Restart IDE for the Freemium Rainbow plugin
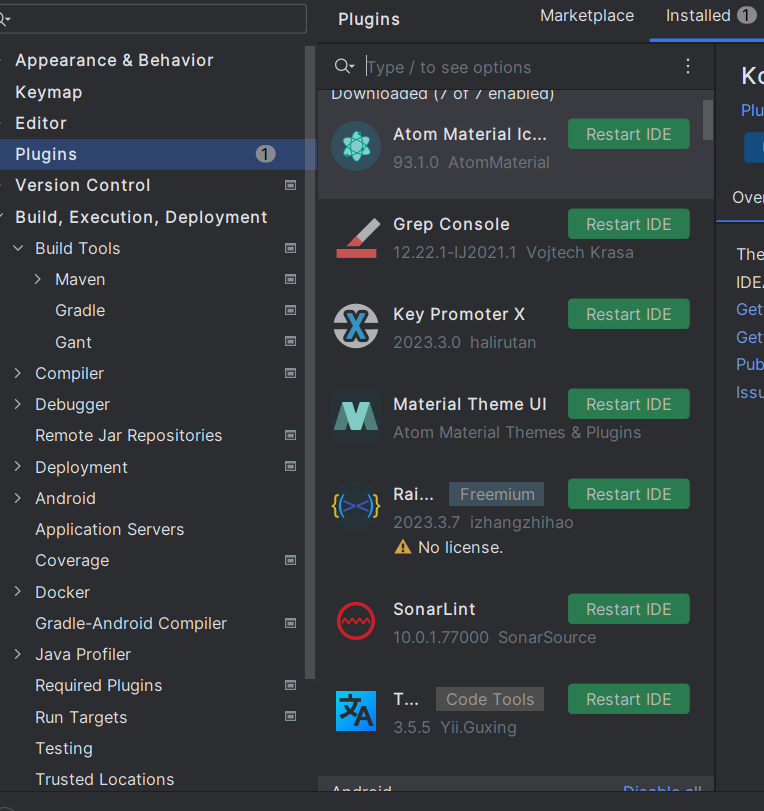The image size is (764, 811). pos(628,494)
